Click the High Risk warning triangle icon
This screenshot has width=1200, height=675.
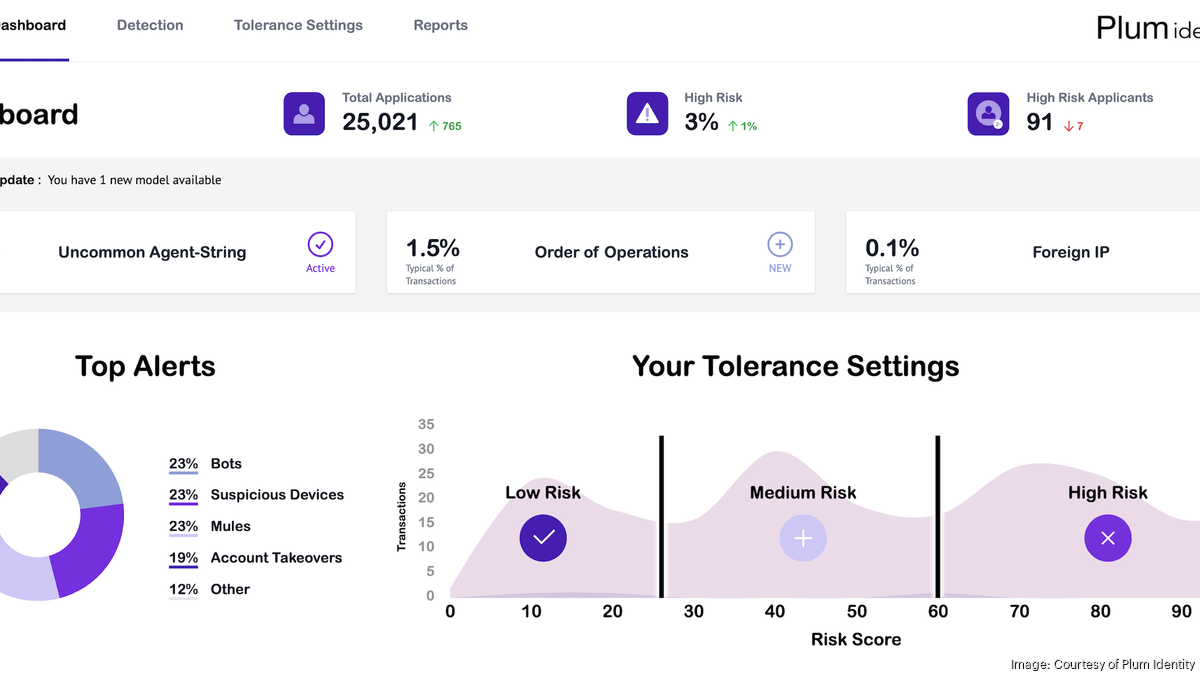coord(647,114)
